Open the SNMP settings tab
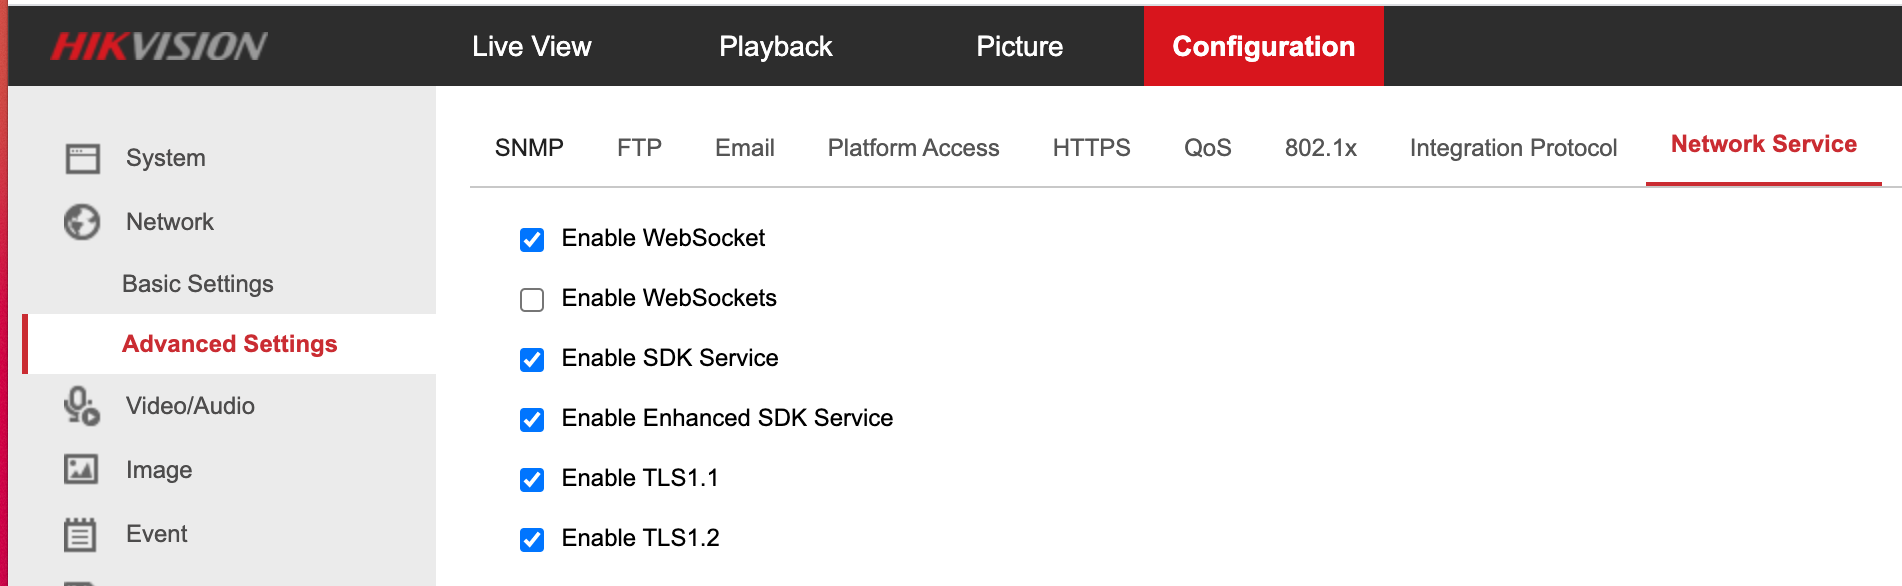The height and width of the screenshot is (586, 1902). click(x=529, y=148)
